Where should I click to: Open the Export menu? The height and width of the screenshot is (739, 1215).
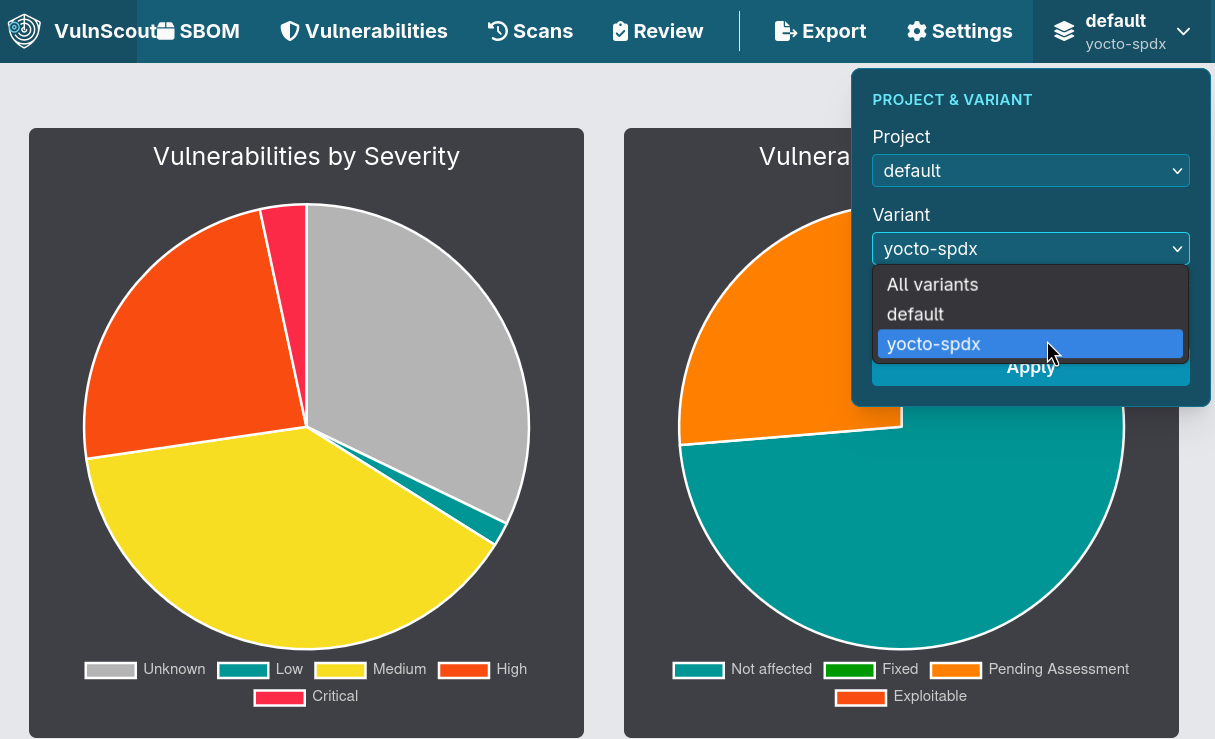click(x=821, y=31)
